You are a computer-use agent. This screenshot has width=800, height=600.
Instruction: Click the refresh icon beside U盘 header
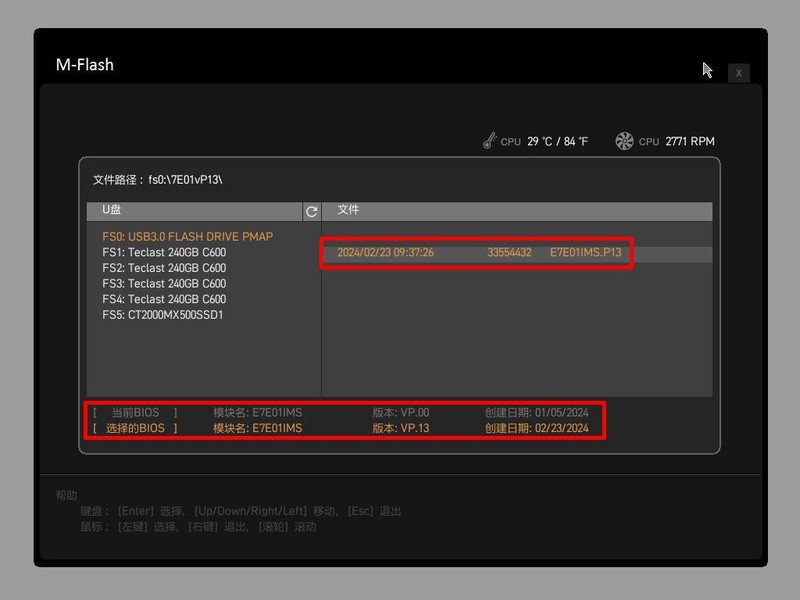point(311,211)
